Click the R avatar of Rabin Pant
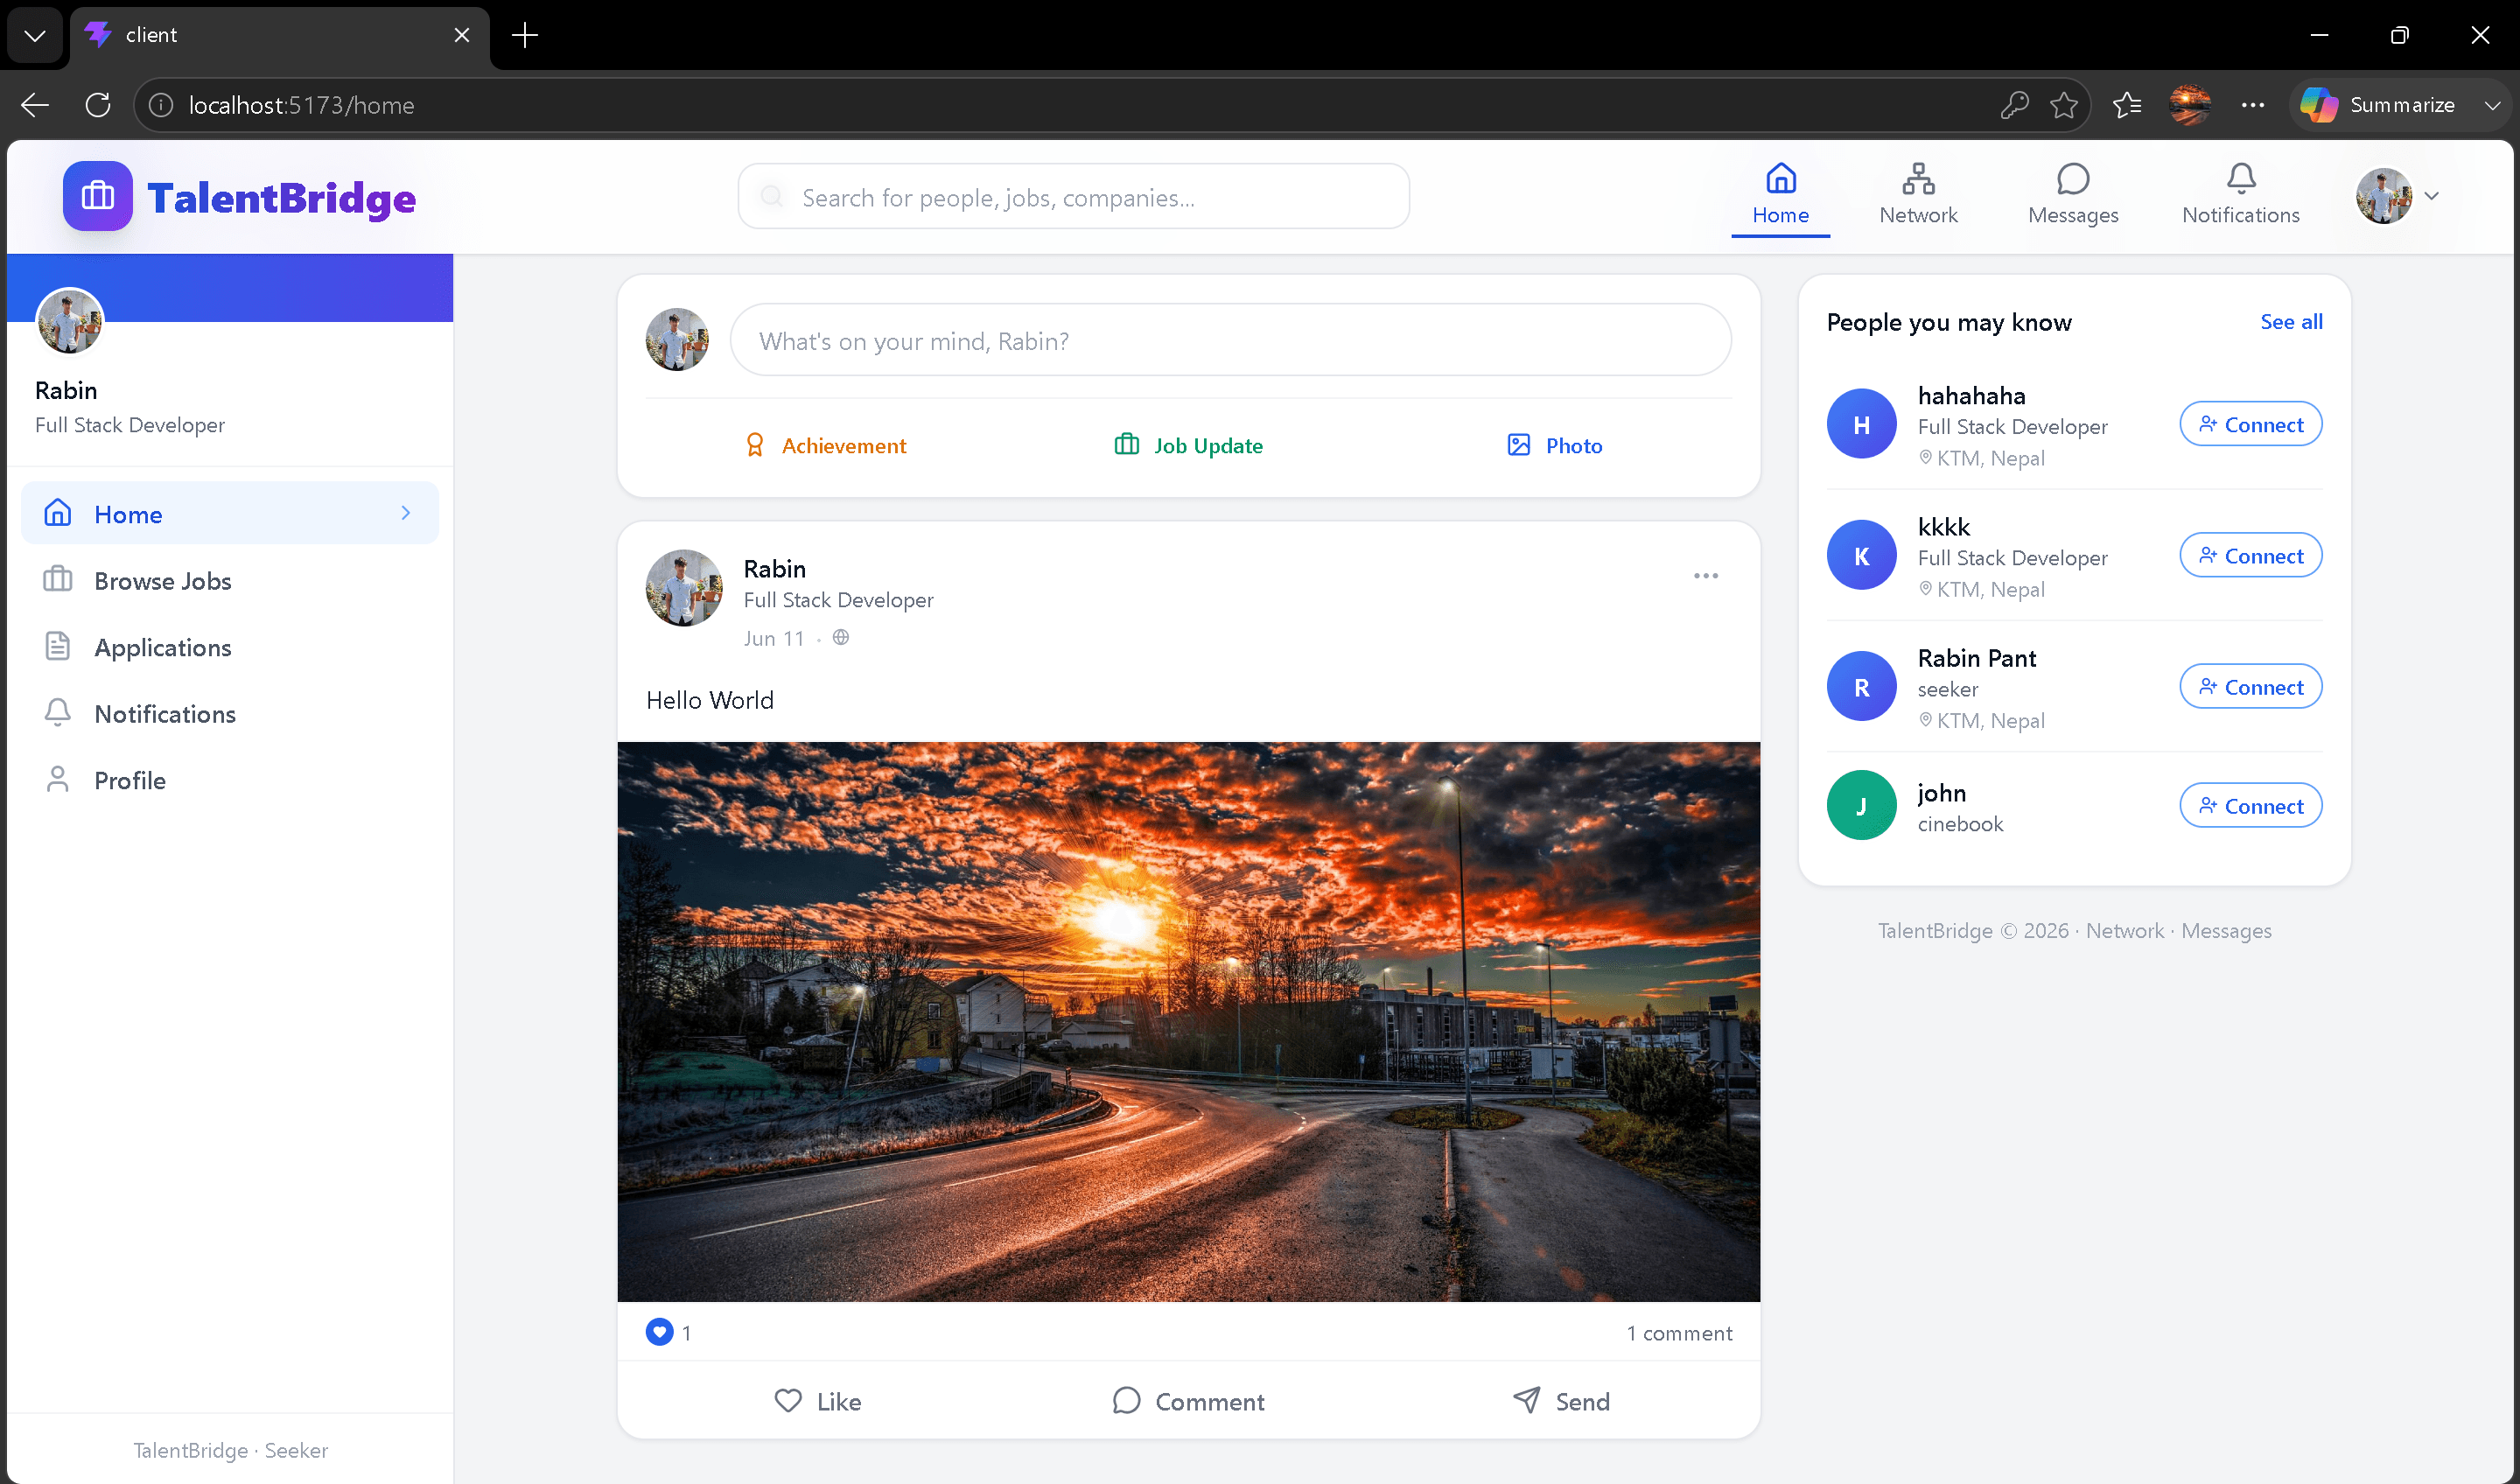The width and height of the screenshot is (2520, 1484). tap(1861, 686)
